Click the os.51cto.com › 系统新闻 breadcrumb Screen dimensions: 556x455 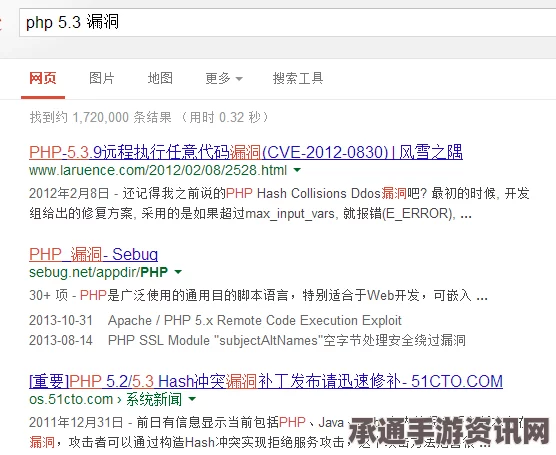(x=105, y=399)
